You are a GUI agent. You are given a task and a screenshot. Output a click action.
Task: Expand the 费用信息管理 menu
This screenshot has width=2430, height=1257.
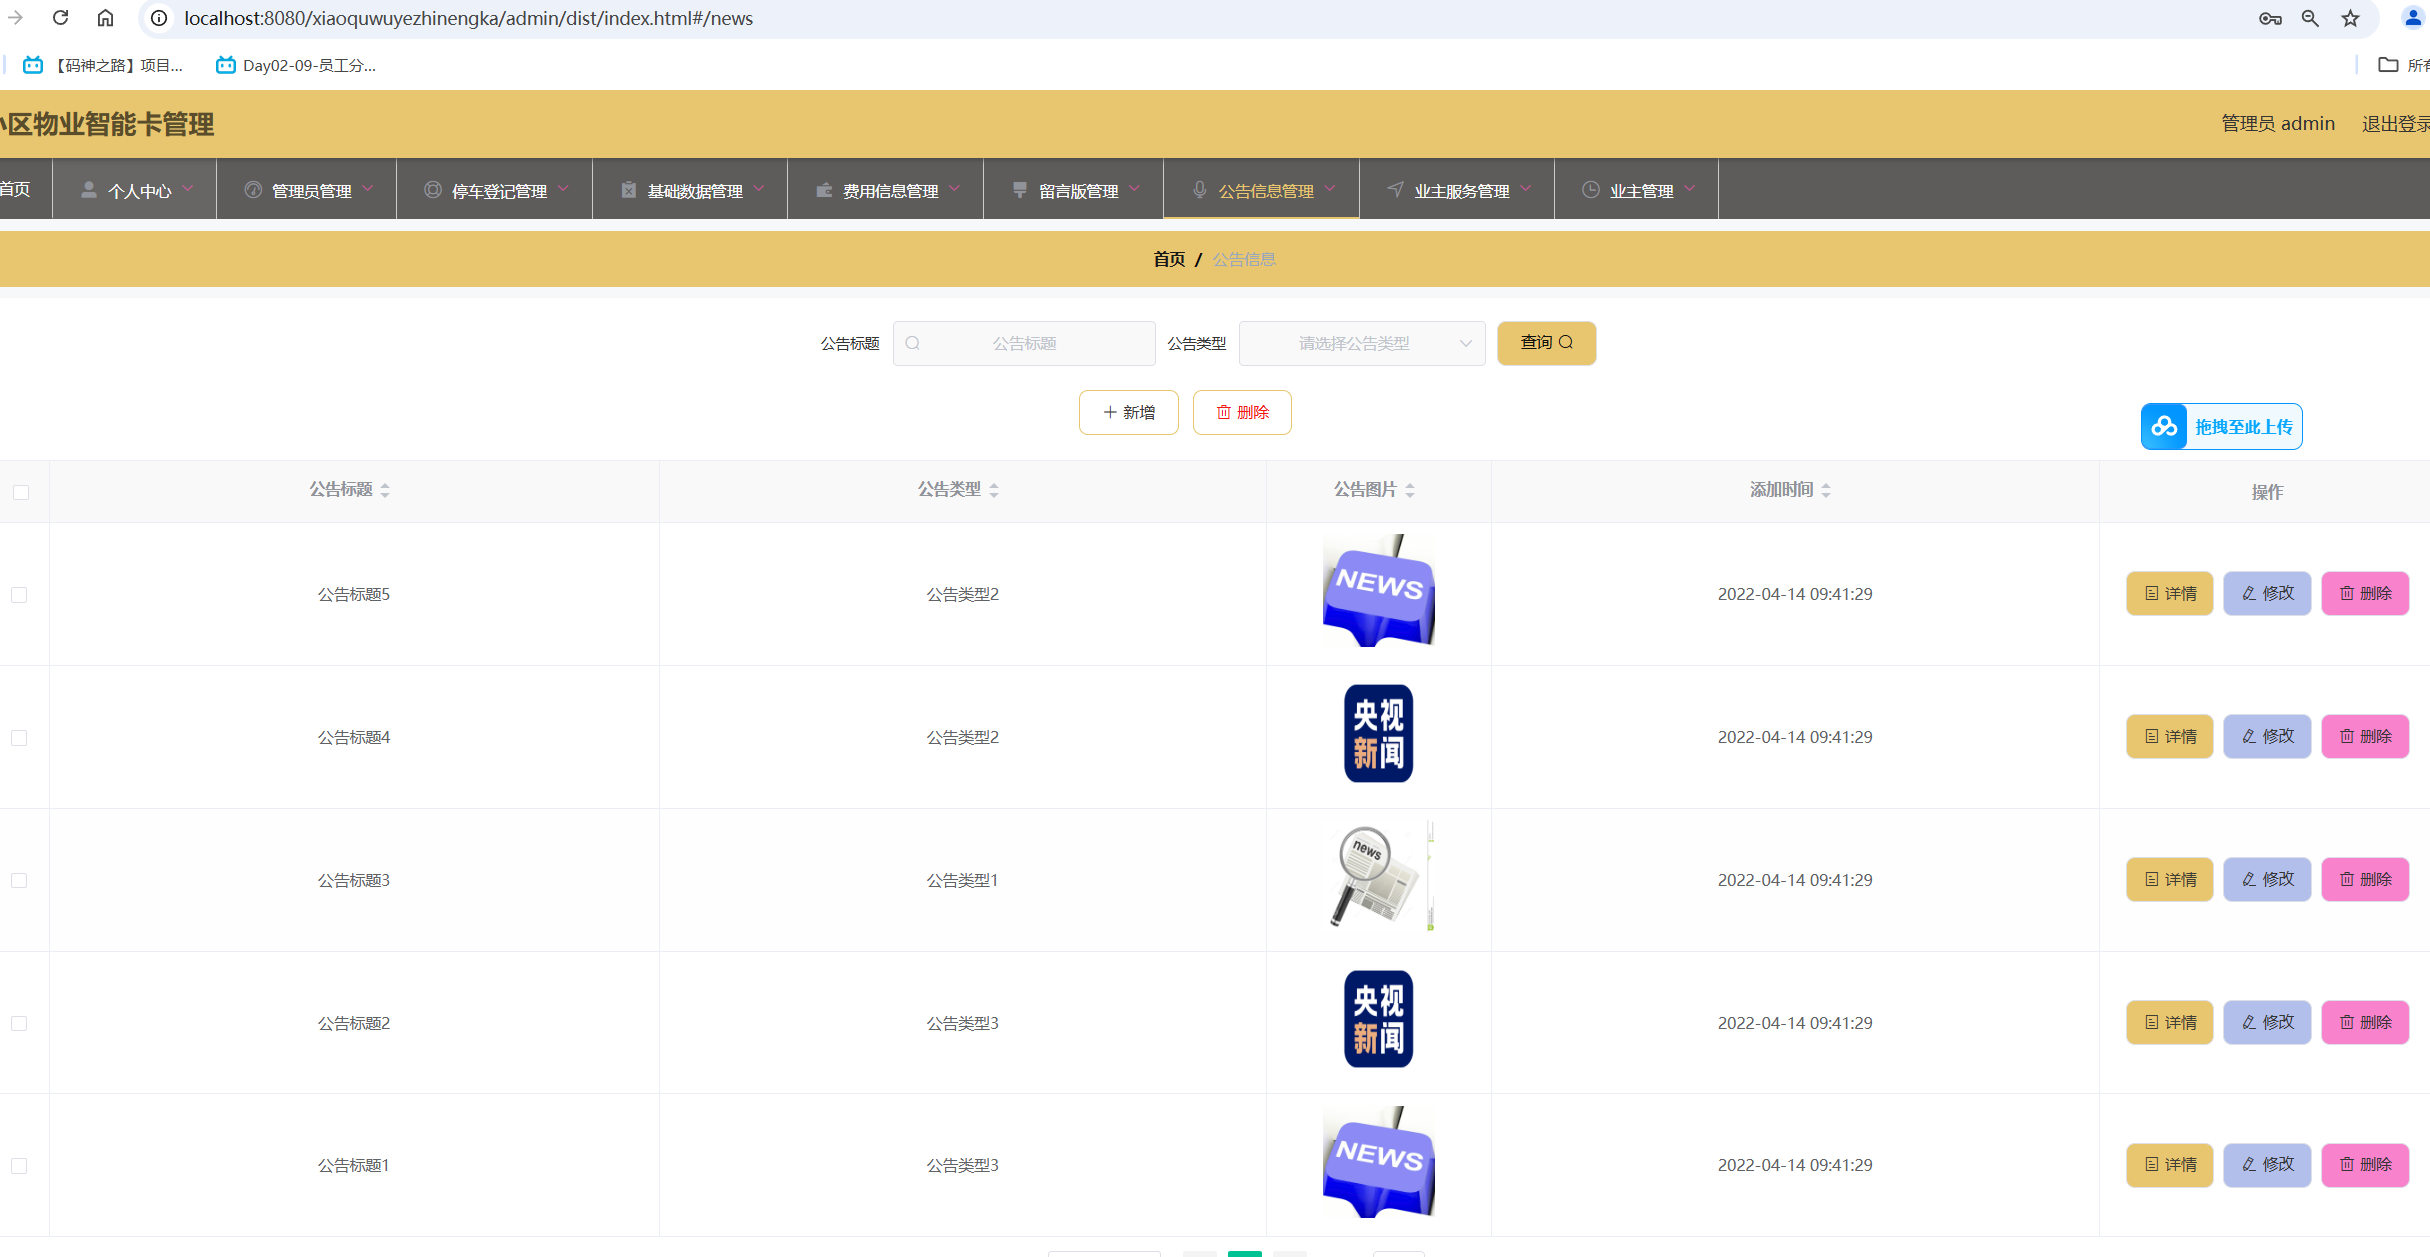pyautogui.click(x=886, y=190)
